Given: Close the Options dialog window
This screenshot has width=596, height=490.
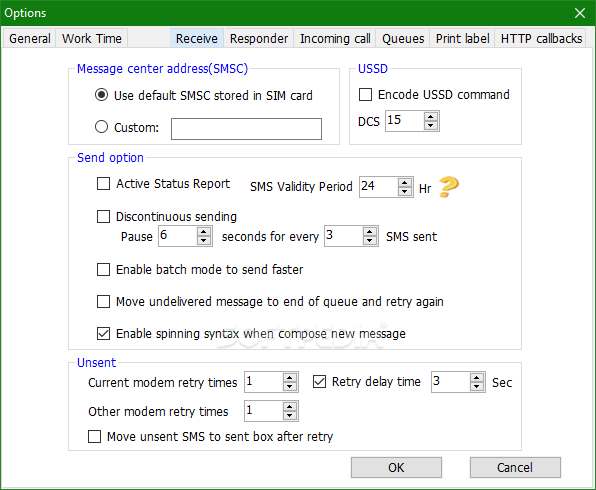Looking at the screenshot, I should point(580,13).
